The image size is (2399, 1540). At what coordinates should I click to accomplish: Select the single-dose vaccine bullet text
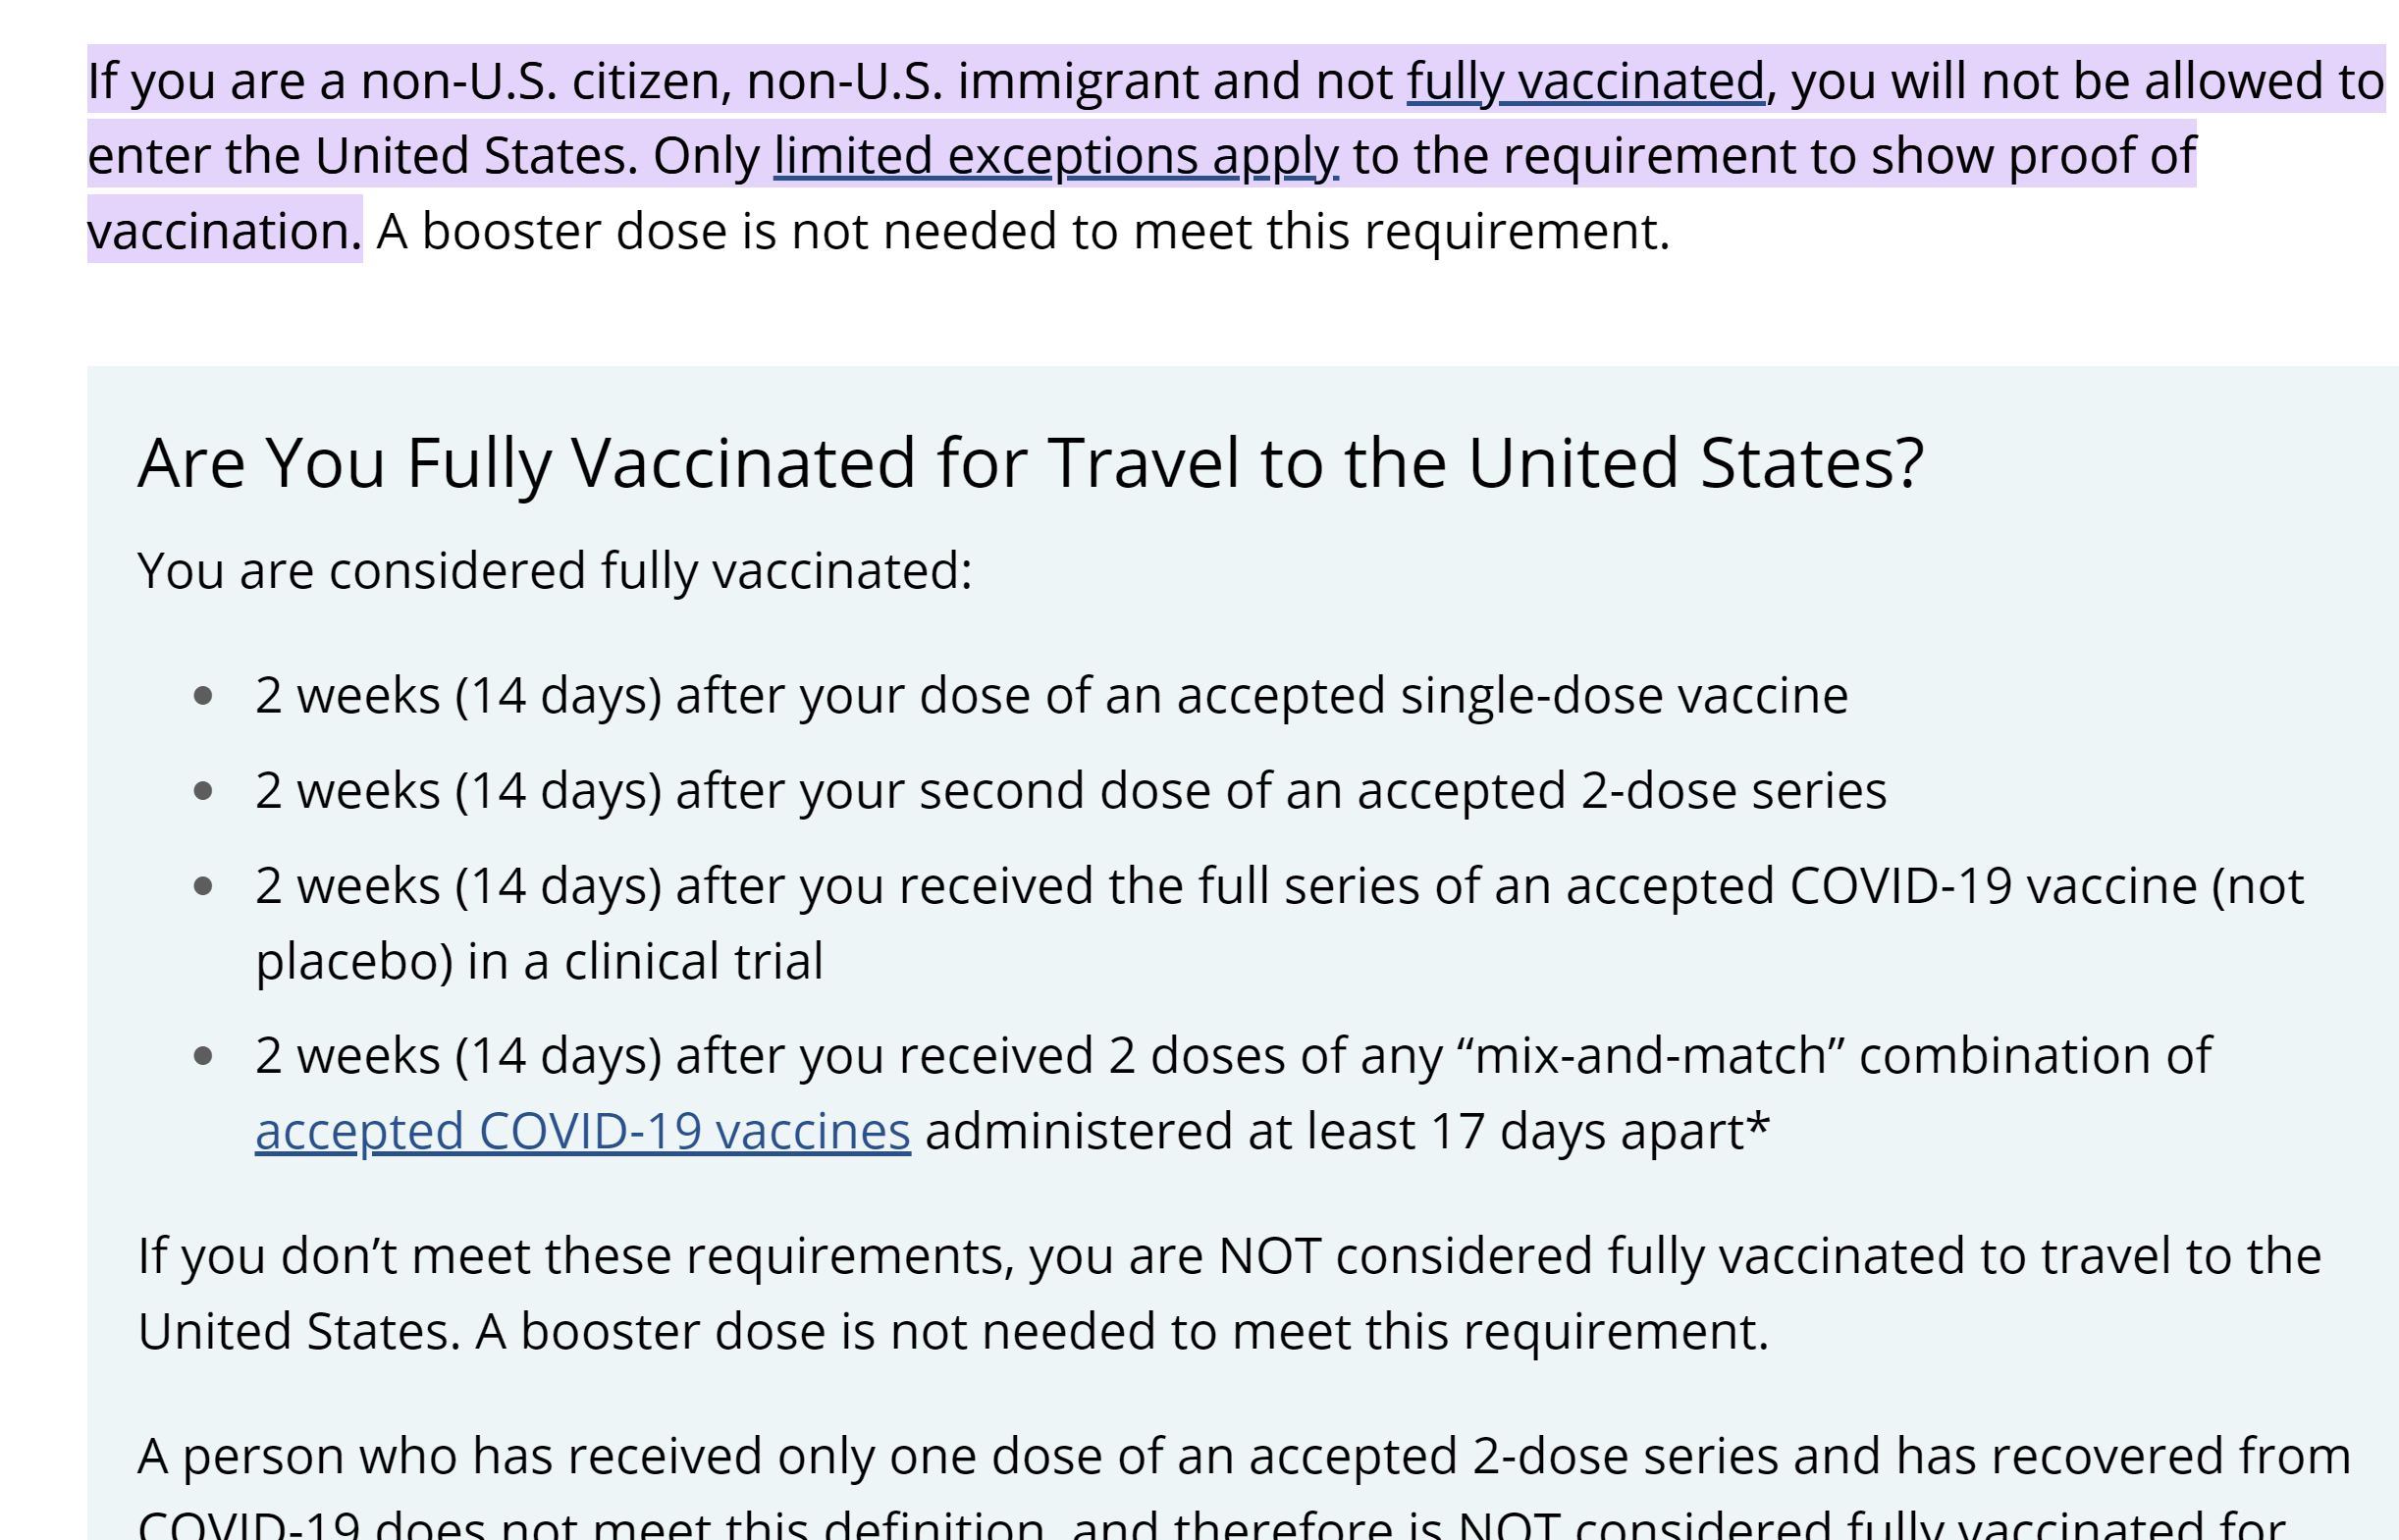pyautogui.click(x=1051, y=696)
